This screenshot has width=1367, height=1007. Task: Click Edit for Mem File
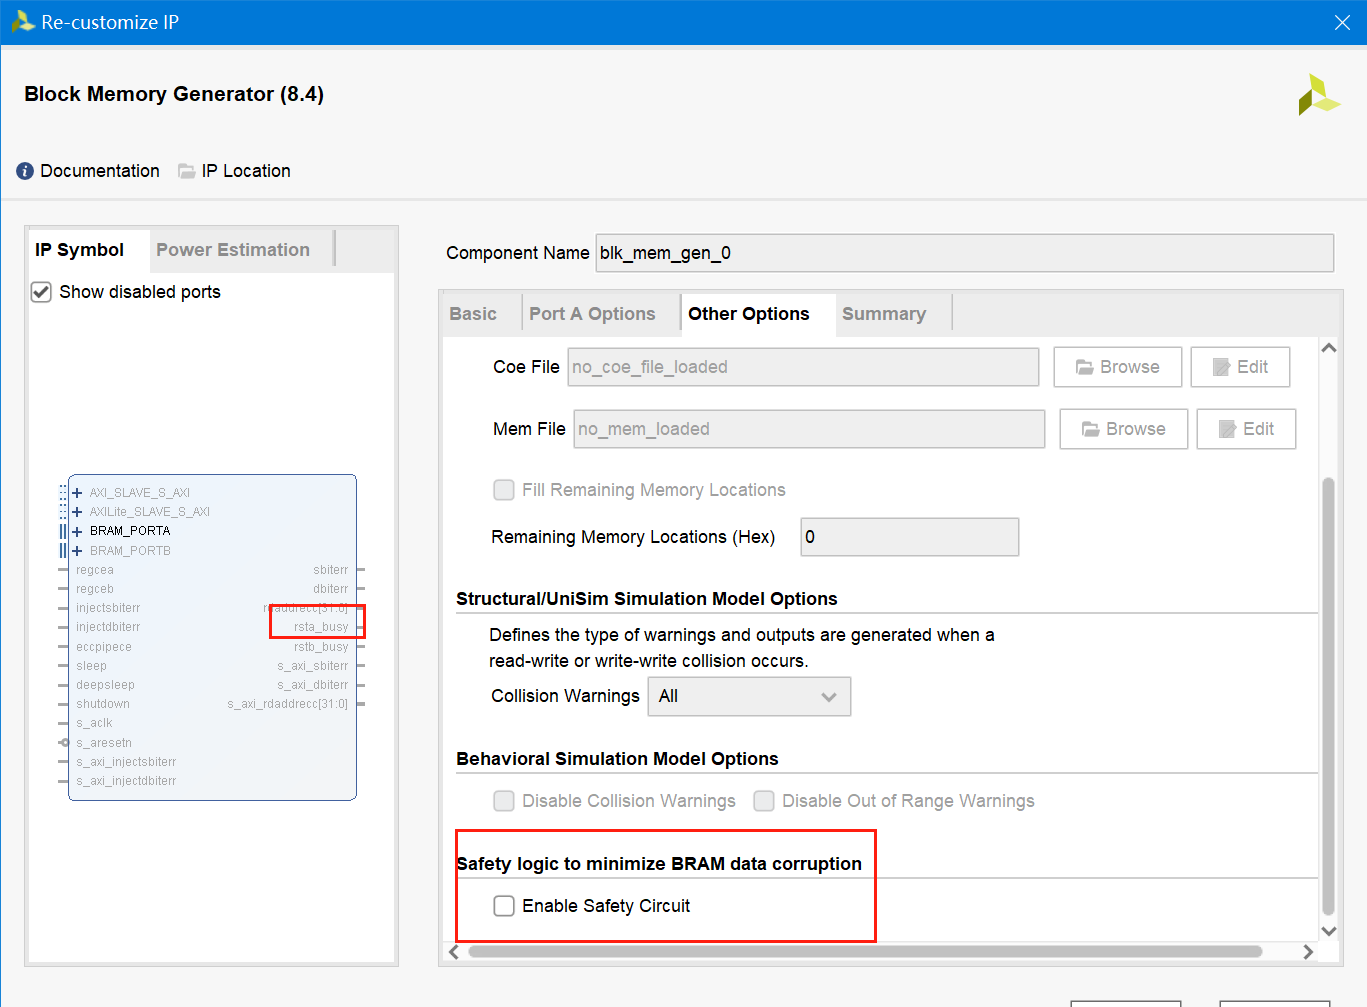1246,429
